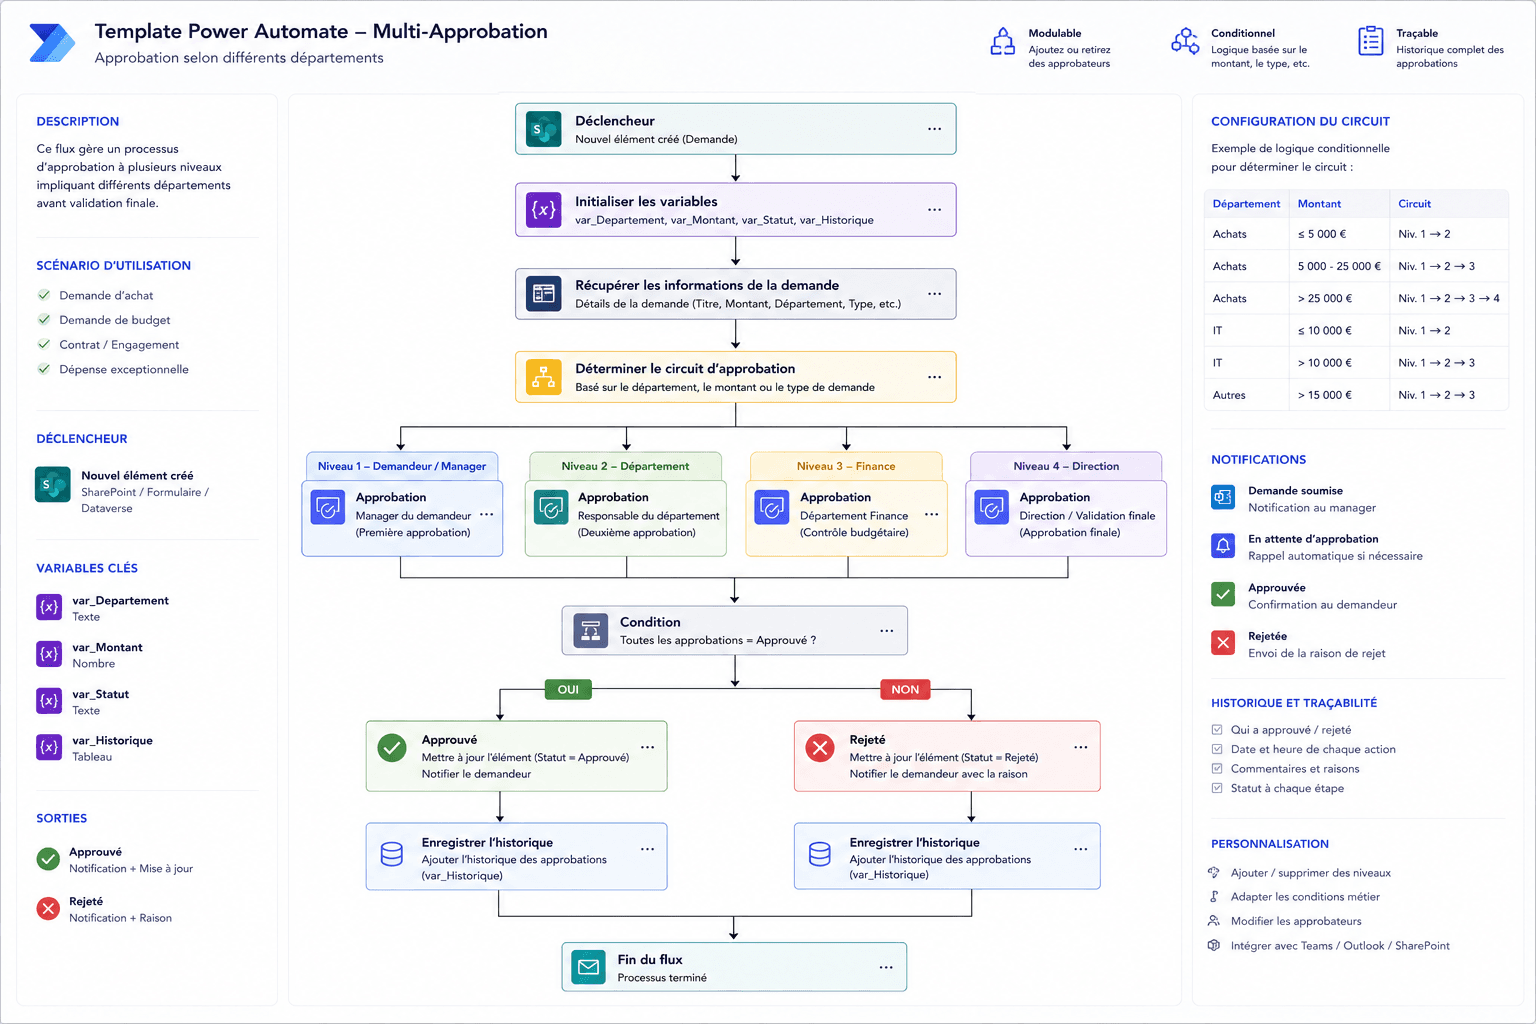1536x1024 pixels.
Task: Click the approval icon in Niveau 3 Finance card
Action: click(x=772, y=508)
